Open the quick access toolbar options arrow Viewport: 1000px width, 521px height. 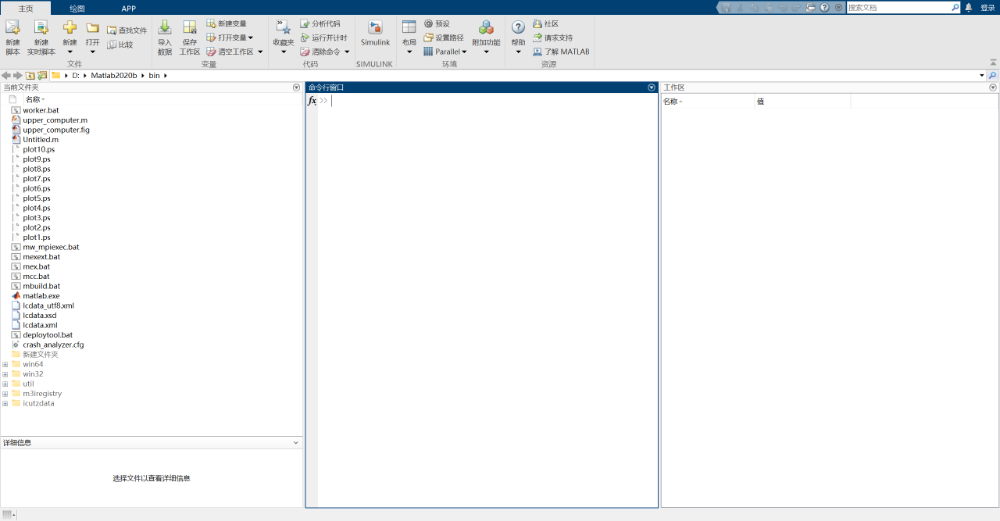(x=839, y=8)
